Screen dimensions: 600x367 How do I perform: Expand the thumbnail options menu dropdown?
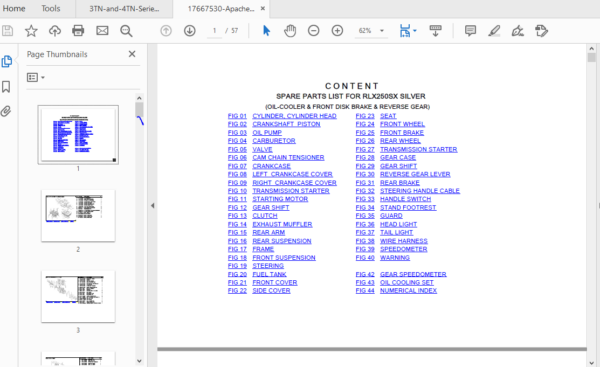coord(36,78)
